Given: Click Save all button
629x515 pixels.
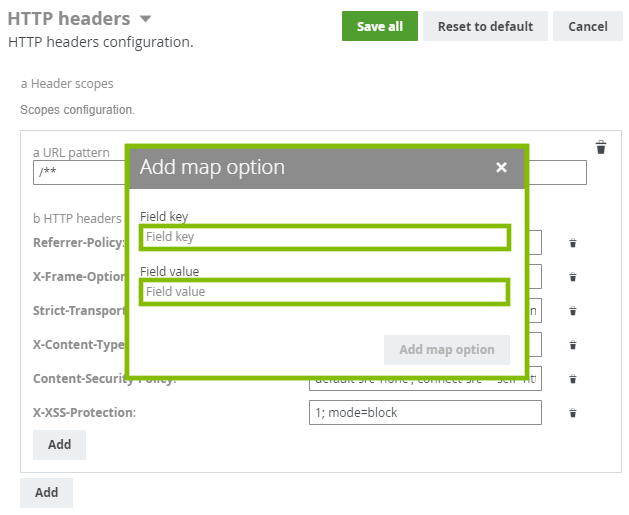Looking at the screenshot, I should 379,26.
